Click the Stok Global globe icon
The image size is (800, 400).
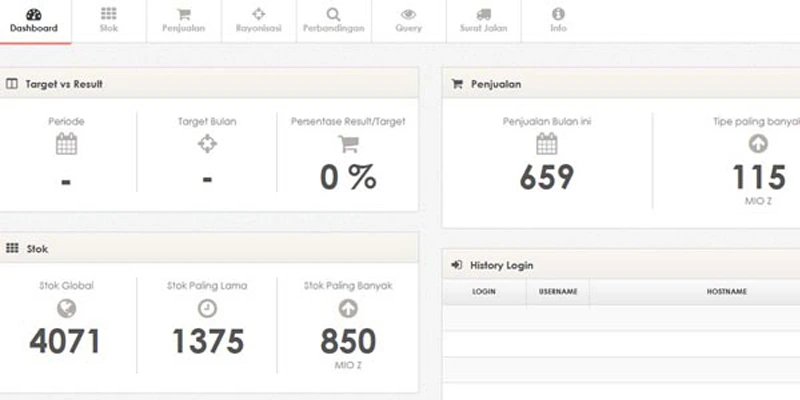pos(66,308)
